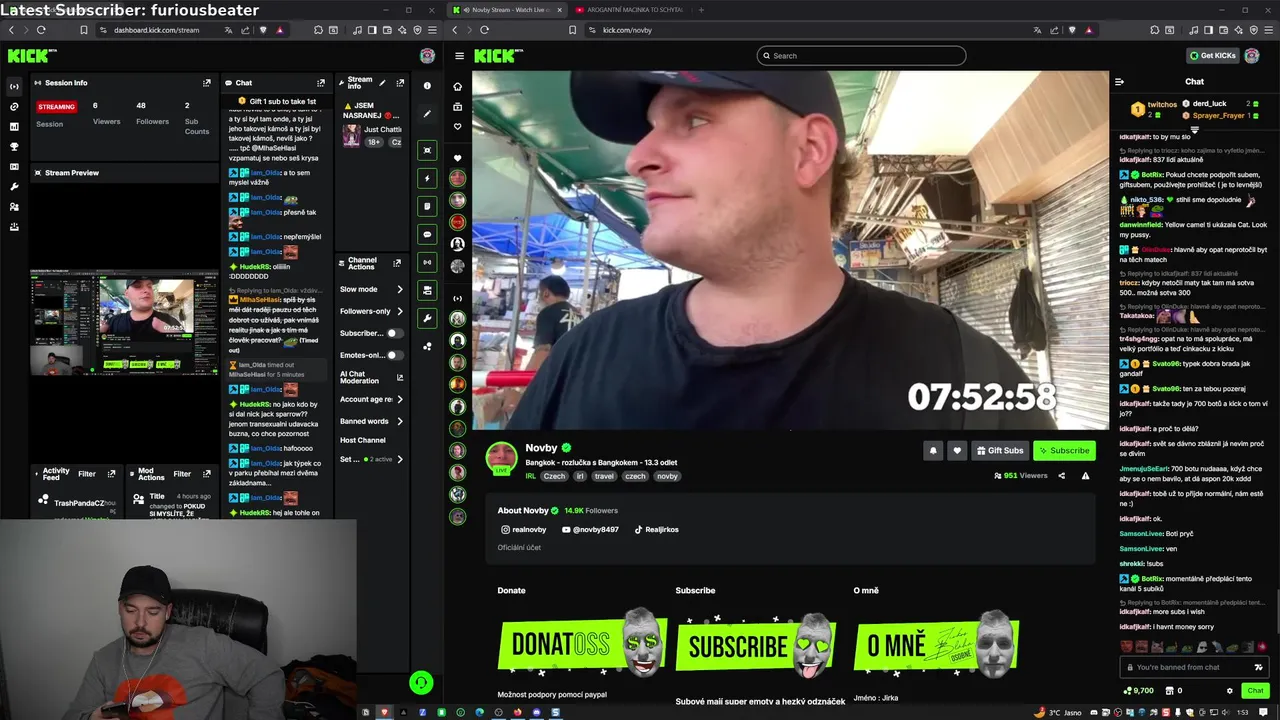The height and width of the screenshot is (720, 1280).
Task: Click the green headset support button
Action: point(421,683)
